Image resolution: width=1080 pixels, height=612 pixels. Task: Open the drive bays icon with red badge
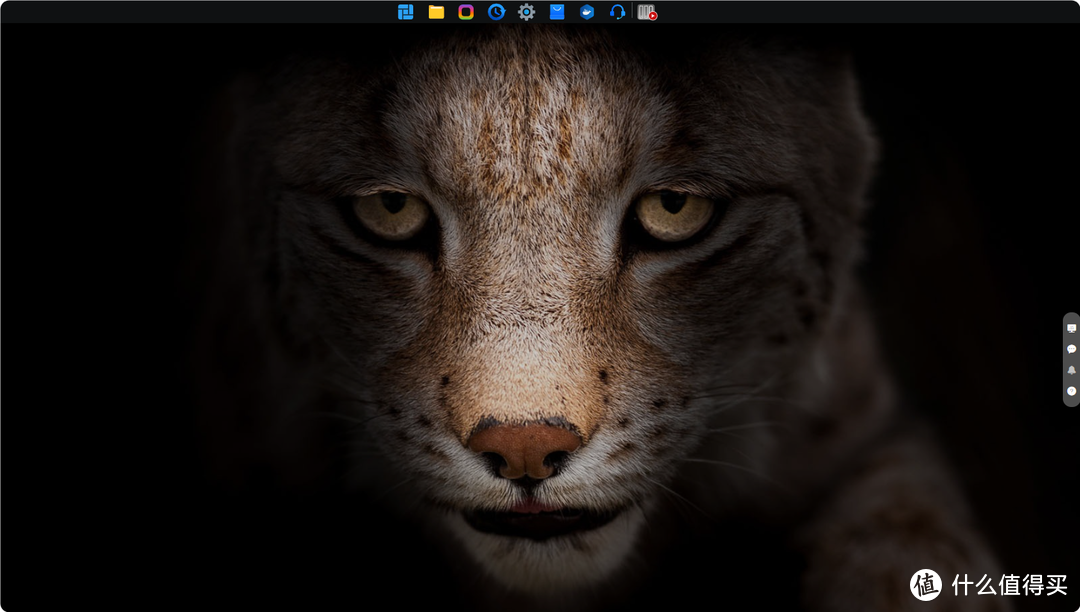pos(647,12)
